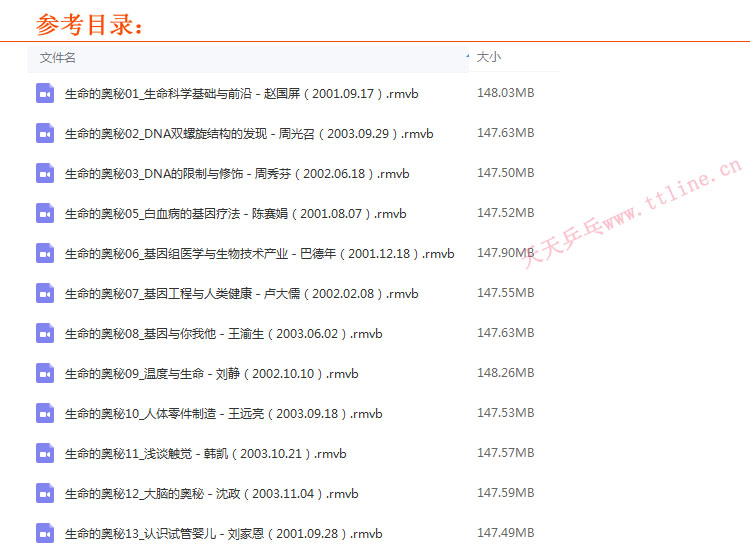Open file 生命的奥秘01_生命科学基础与前沿 - 赵国屏

239,94
